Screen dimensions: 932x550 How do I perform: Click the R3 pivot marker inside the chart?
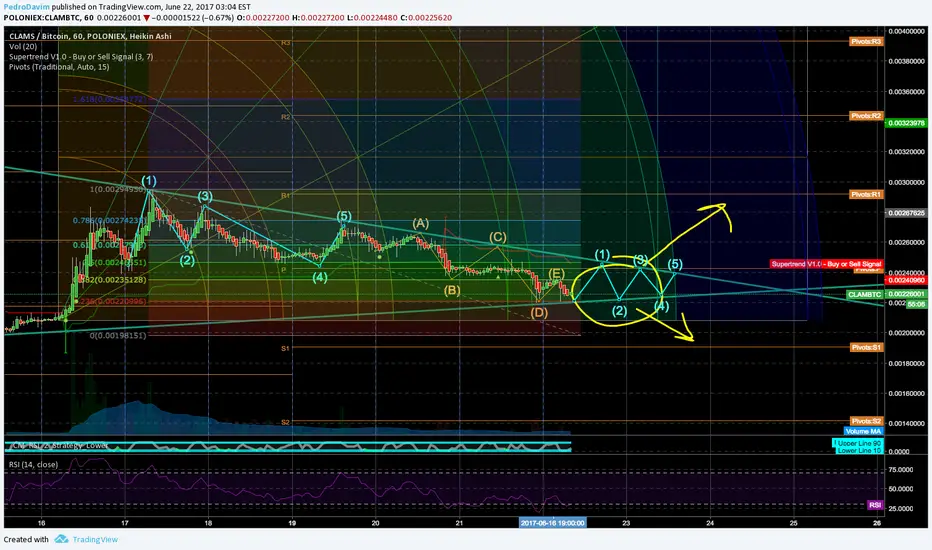point(286,43)
